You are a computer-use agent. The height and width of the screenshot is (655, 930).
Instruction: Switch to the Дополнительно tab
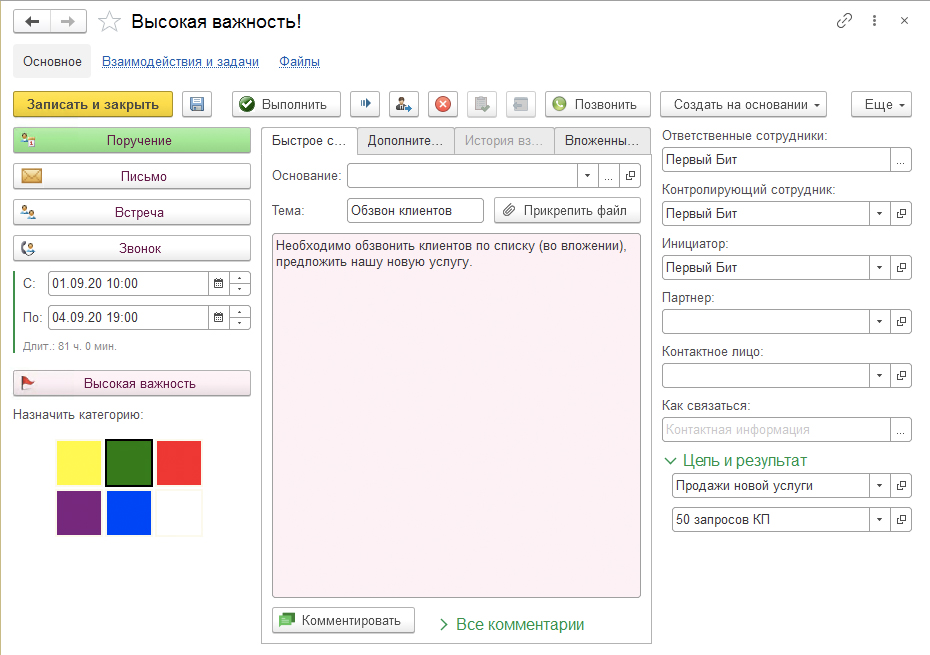[405, 141]
